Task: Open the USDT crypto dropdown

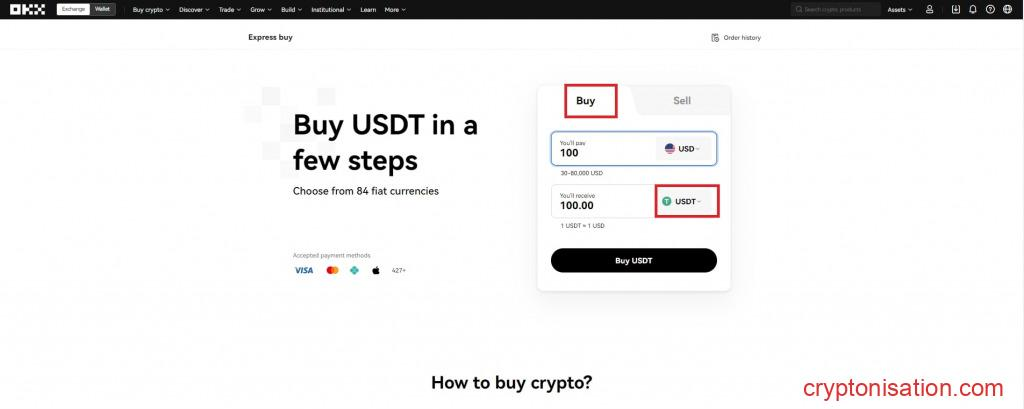Action: click(x=687, y=201)
